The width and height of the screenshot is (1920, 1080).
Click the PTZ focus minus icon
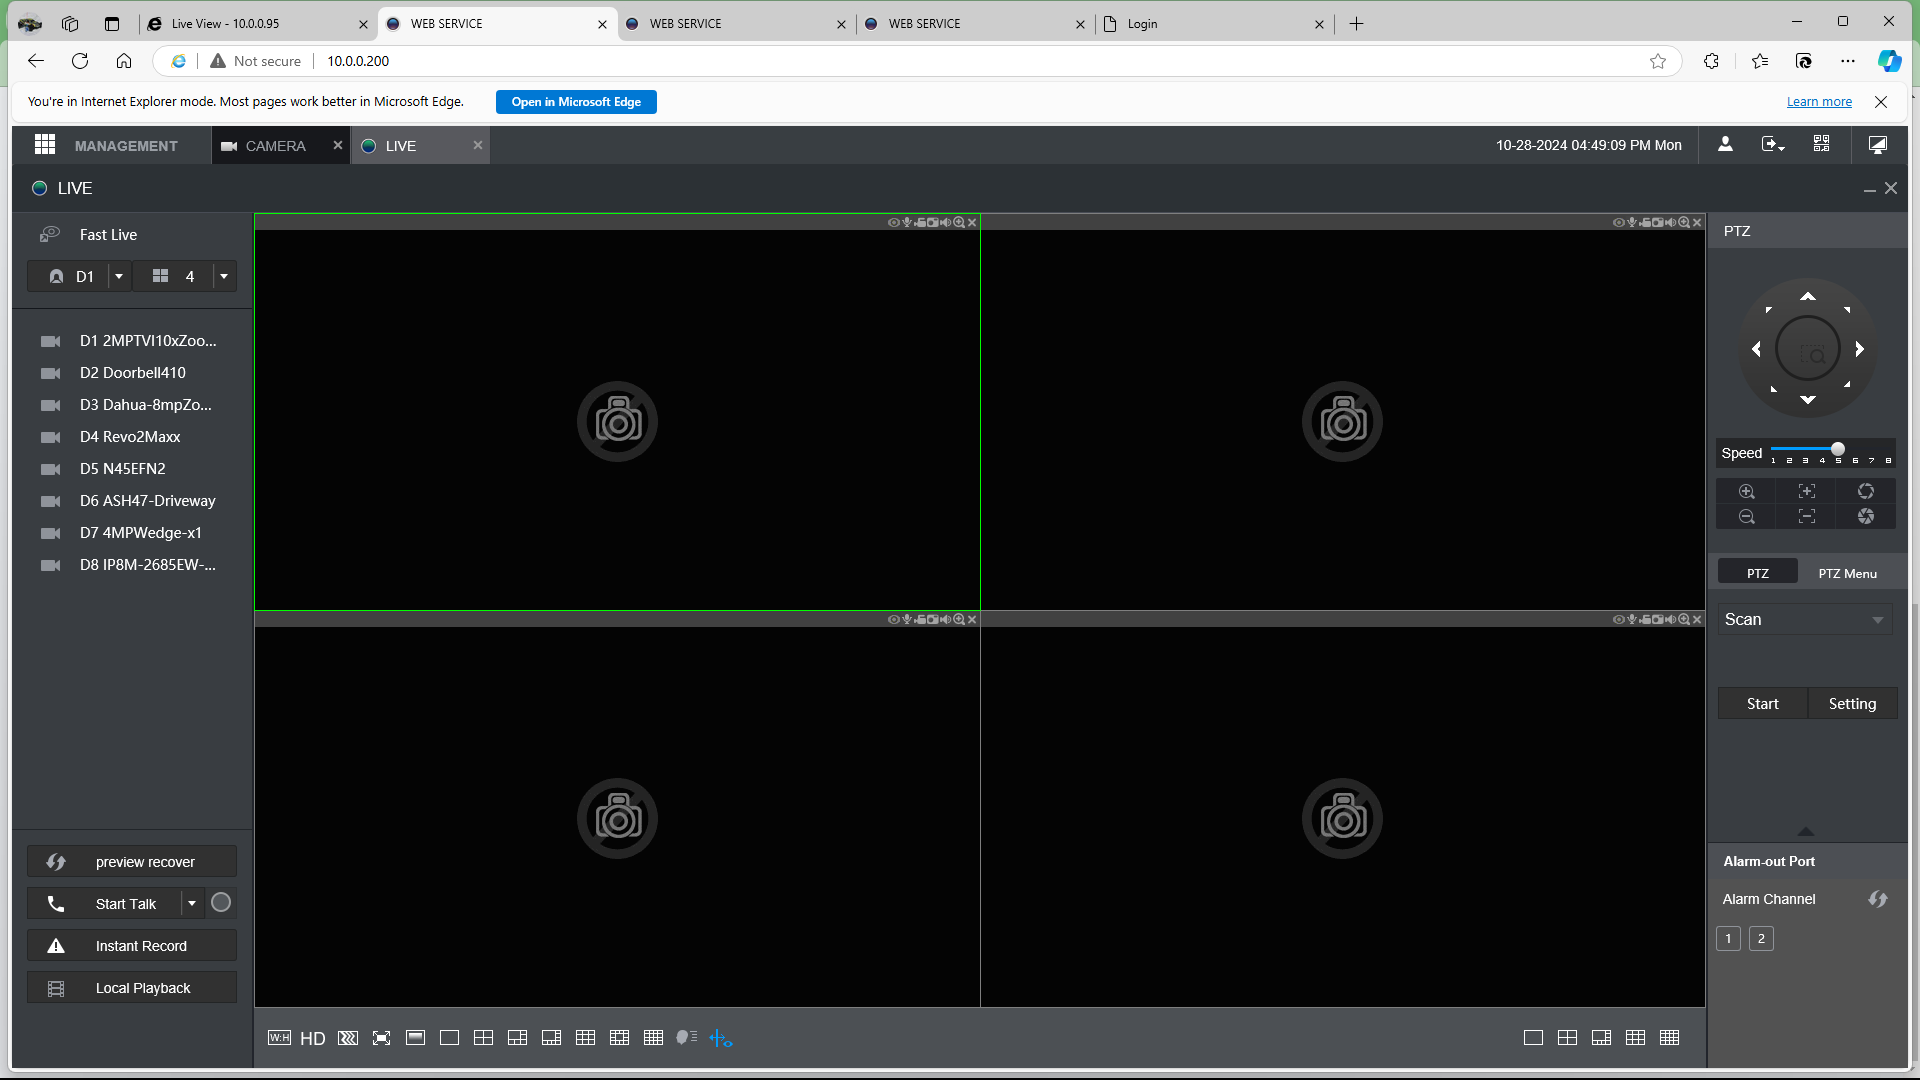point(1806,517)
